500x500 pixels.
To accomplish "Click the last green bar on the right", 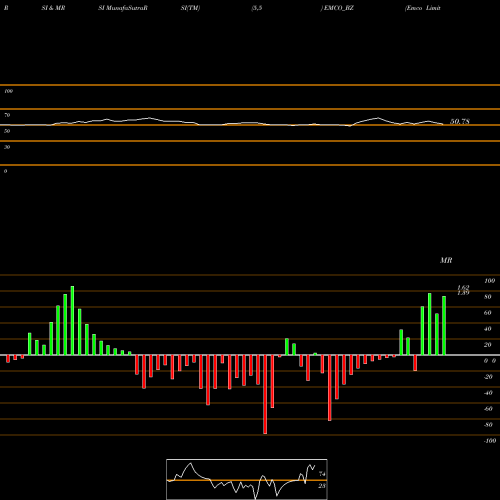I will (x=444, y=325).
